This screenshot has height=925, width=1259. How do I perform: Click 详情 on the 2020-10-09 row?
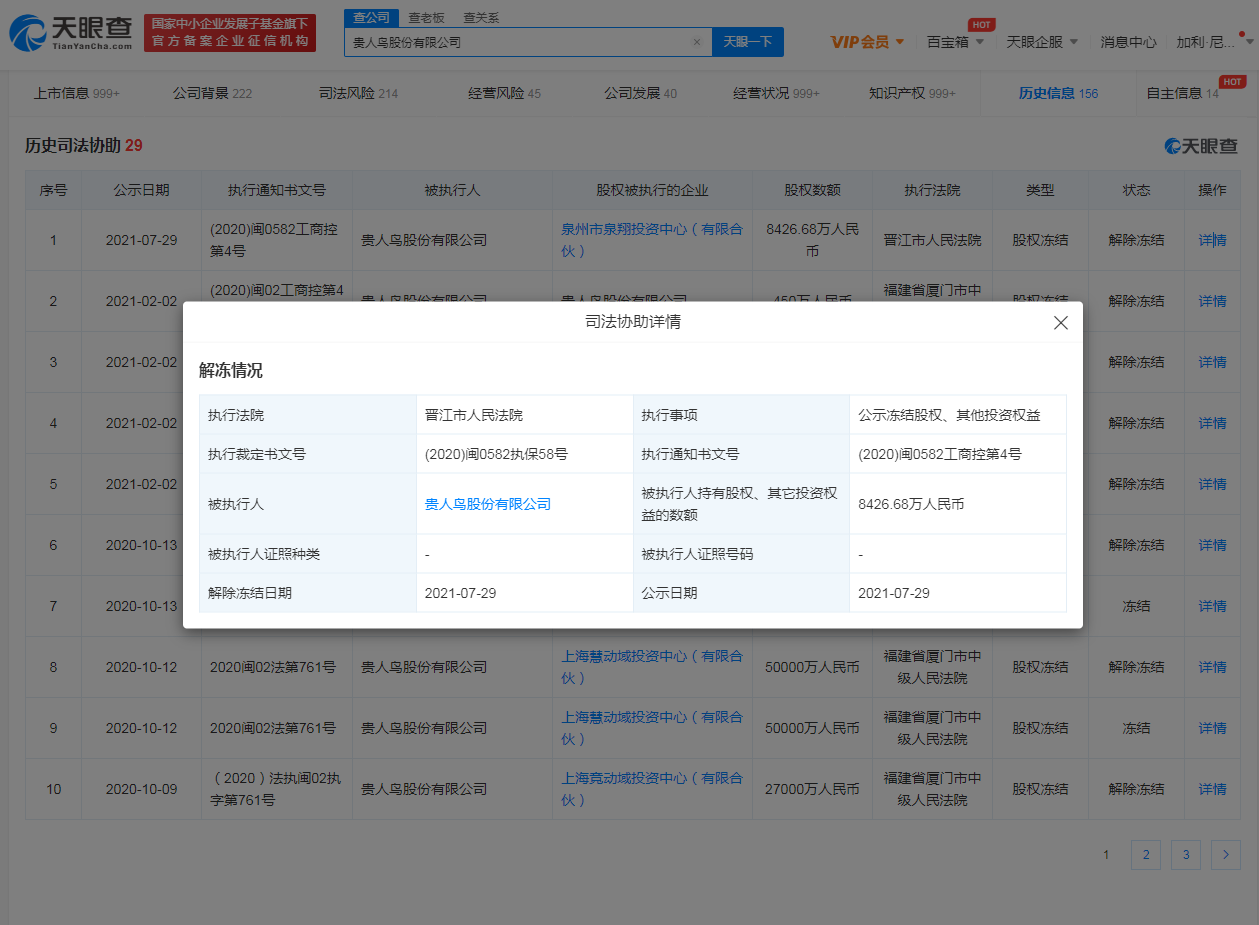click(1211, 789)
